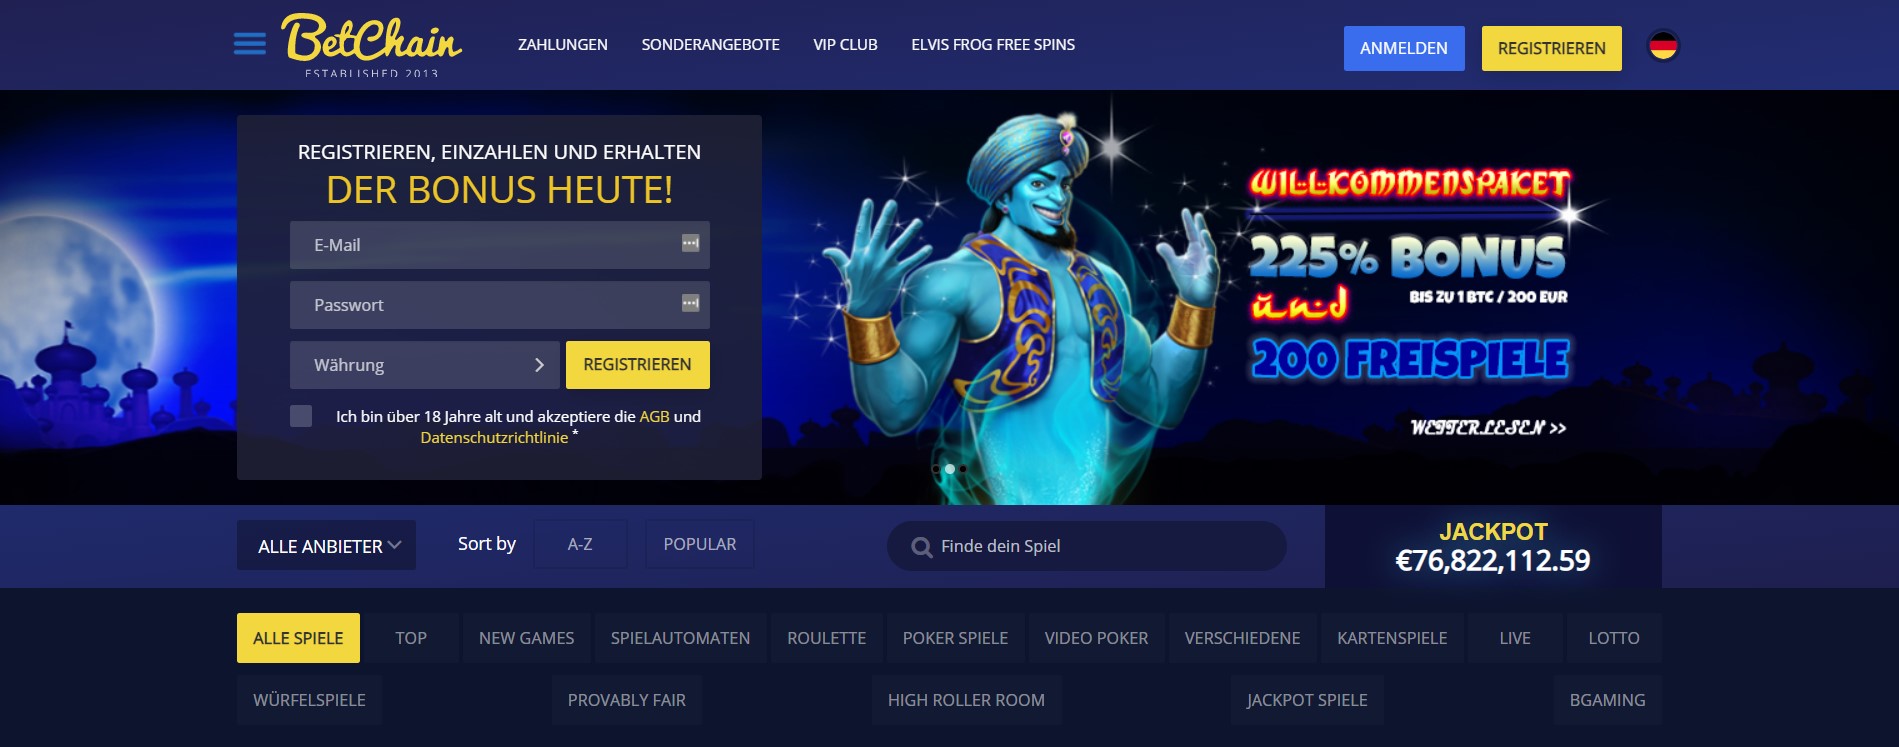1899x747 pixels.
Task: Sort games by POPULAR
Action: pos(700,544)
